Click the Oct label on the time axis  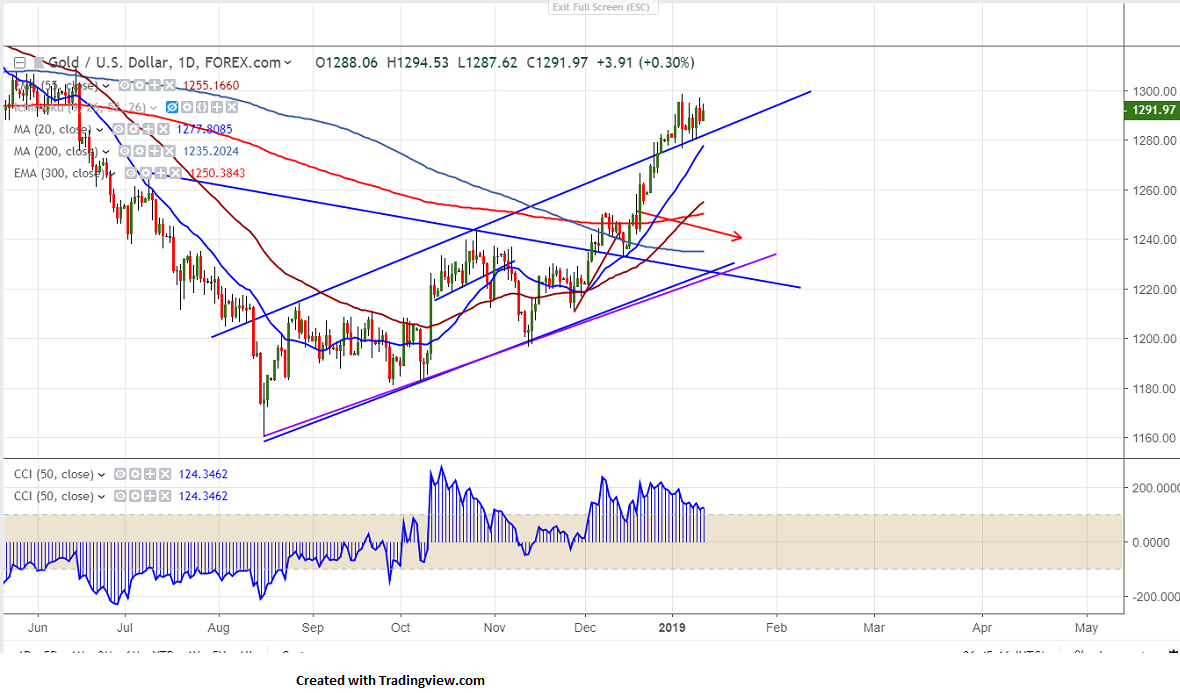point(400,627)
